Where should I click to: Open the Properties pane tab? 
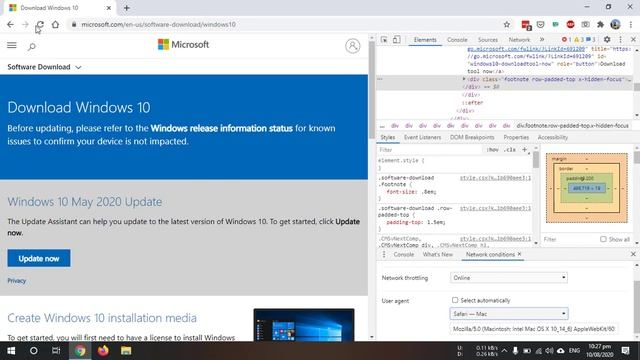click(516, 138)
